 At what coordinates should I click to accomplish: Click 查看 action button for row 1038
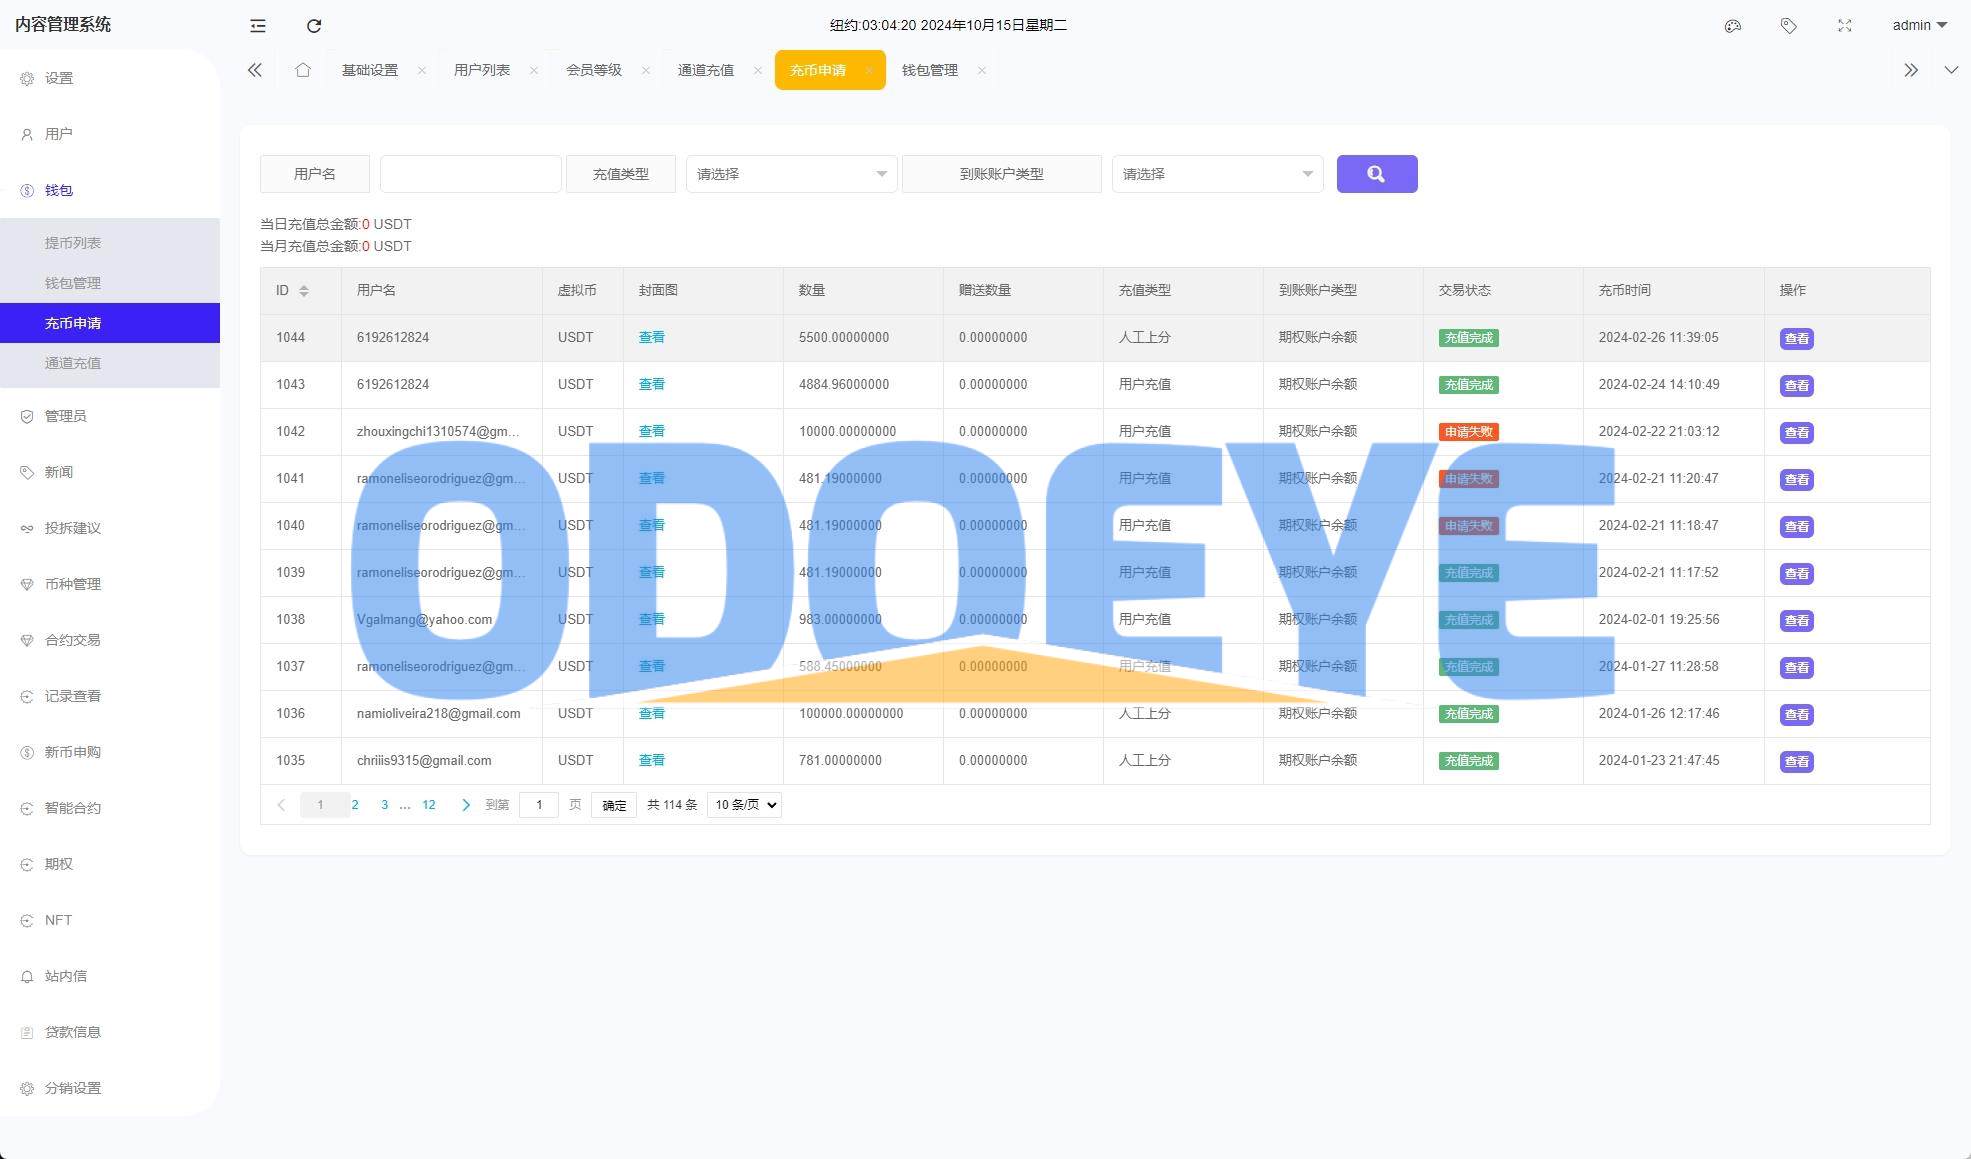[1797, 621]
